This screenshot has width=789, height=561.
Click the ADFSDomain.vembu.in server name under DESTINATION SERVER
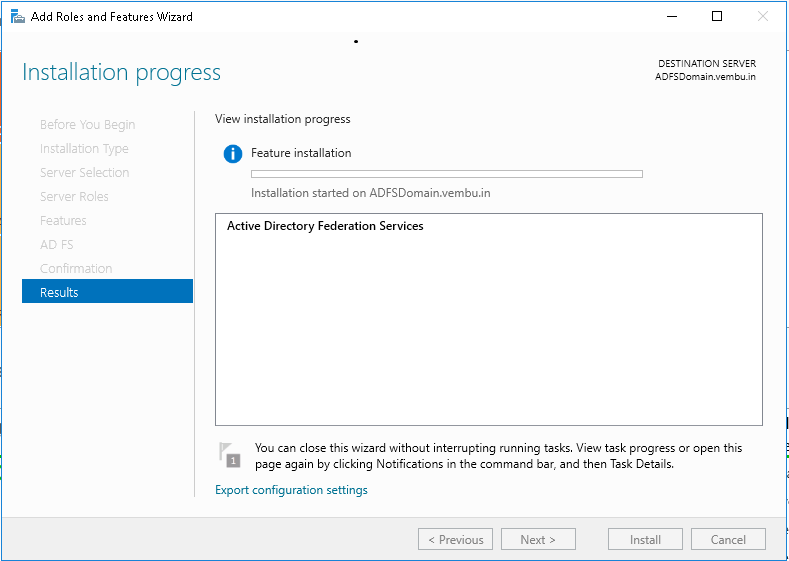pos(705,77)
